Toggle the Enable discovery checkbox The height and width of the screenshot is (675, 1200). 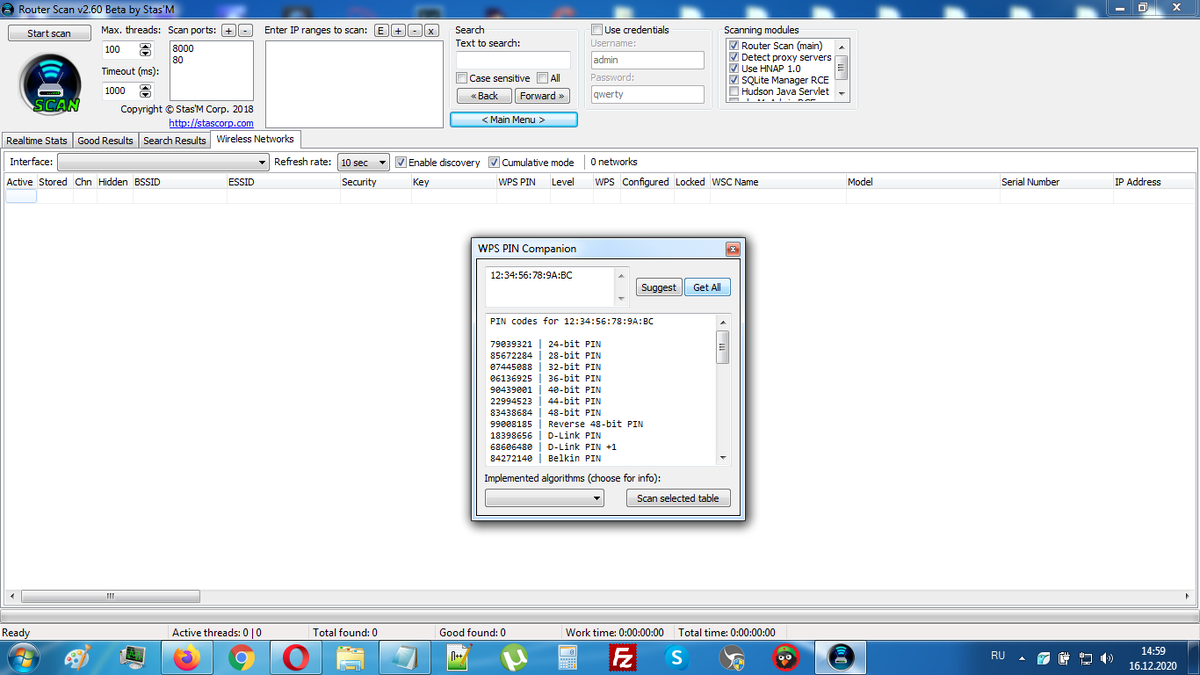(401, 162)
